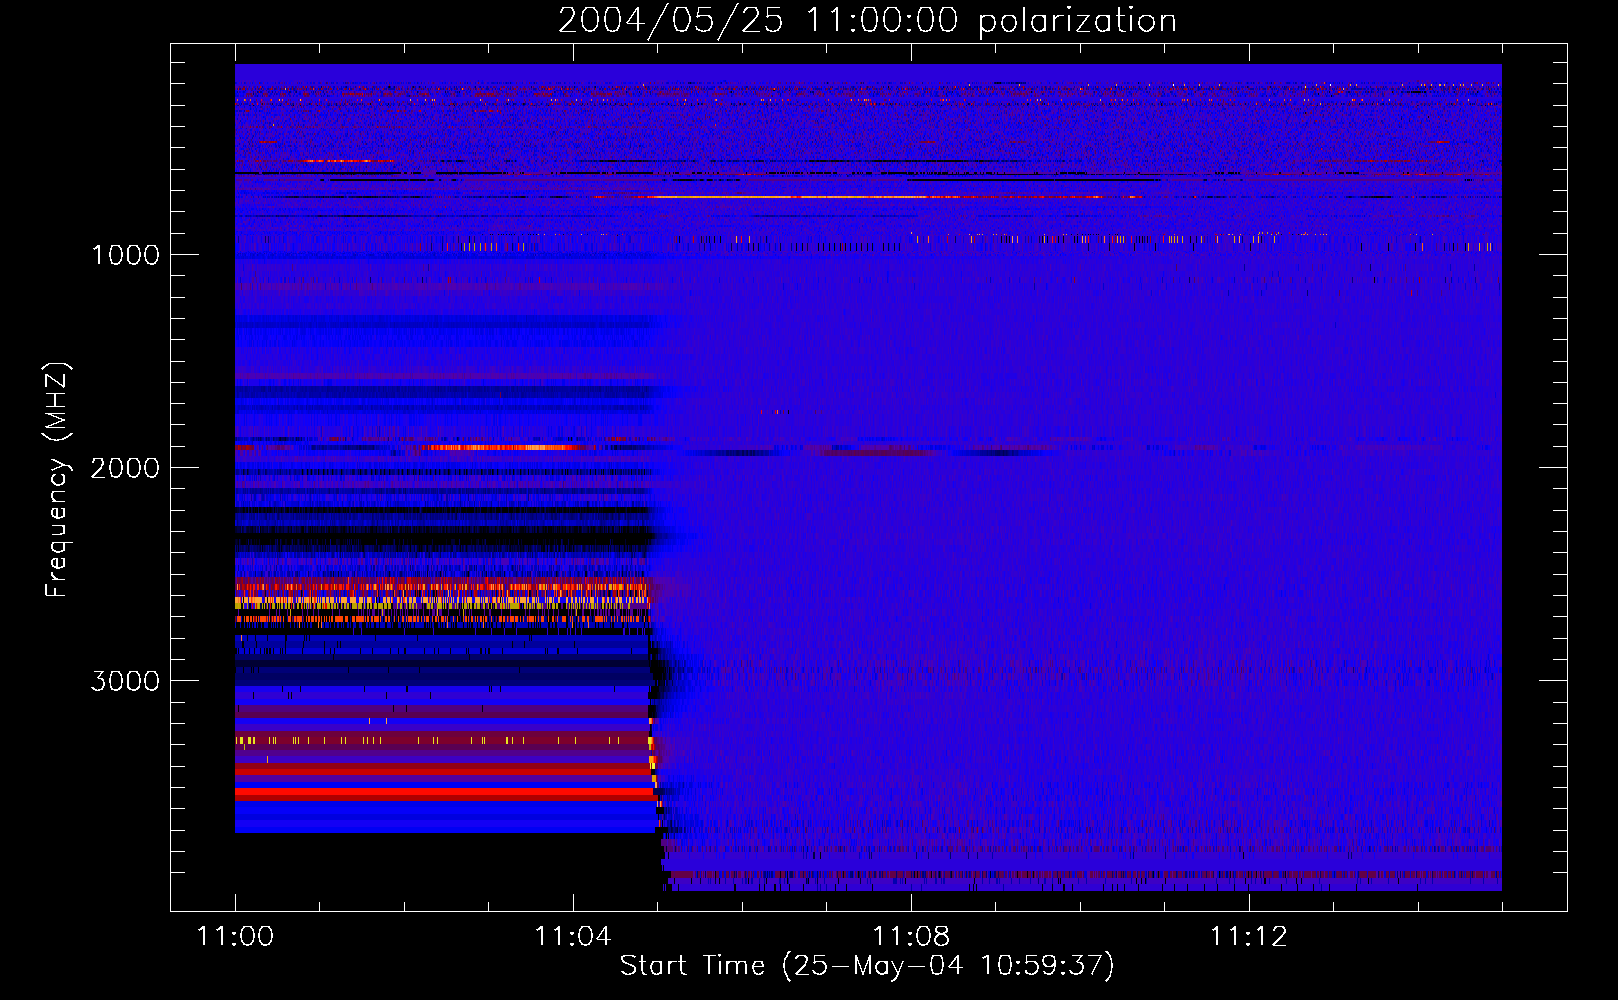1618x1000 pixels.
Task: Select the 'Frequency (MHZ)' y-axis label
Action: pos(57,480)
